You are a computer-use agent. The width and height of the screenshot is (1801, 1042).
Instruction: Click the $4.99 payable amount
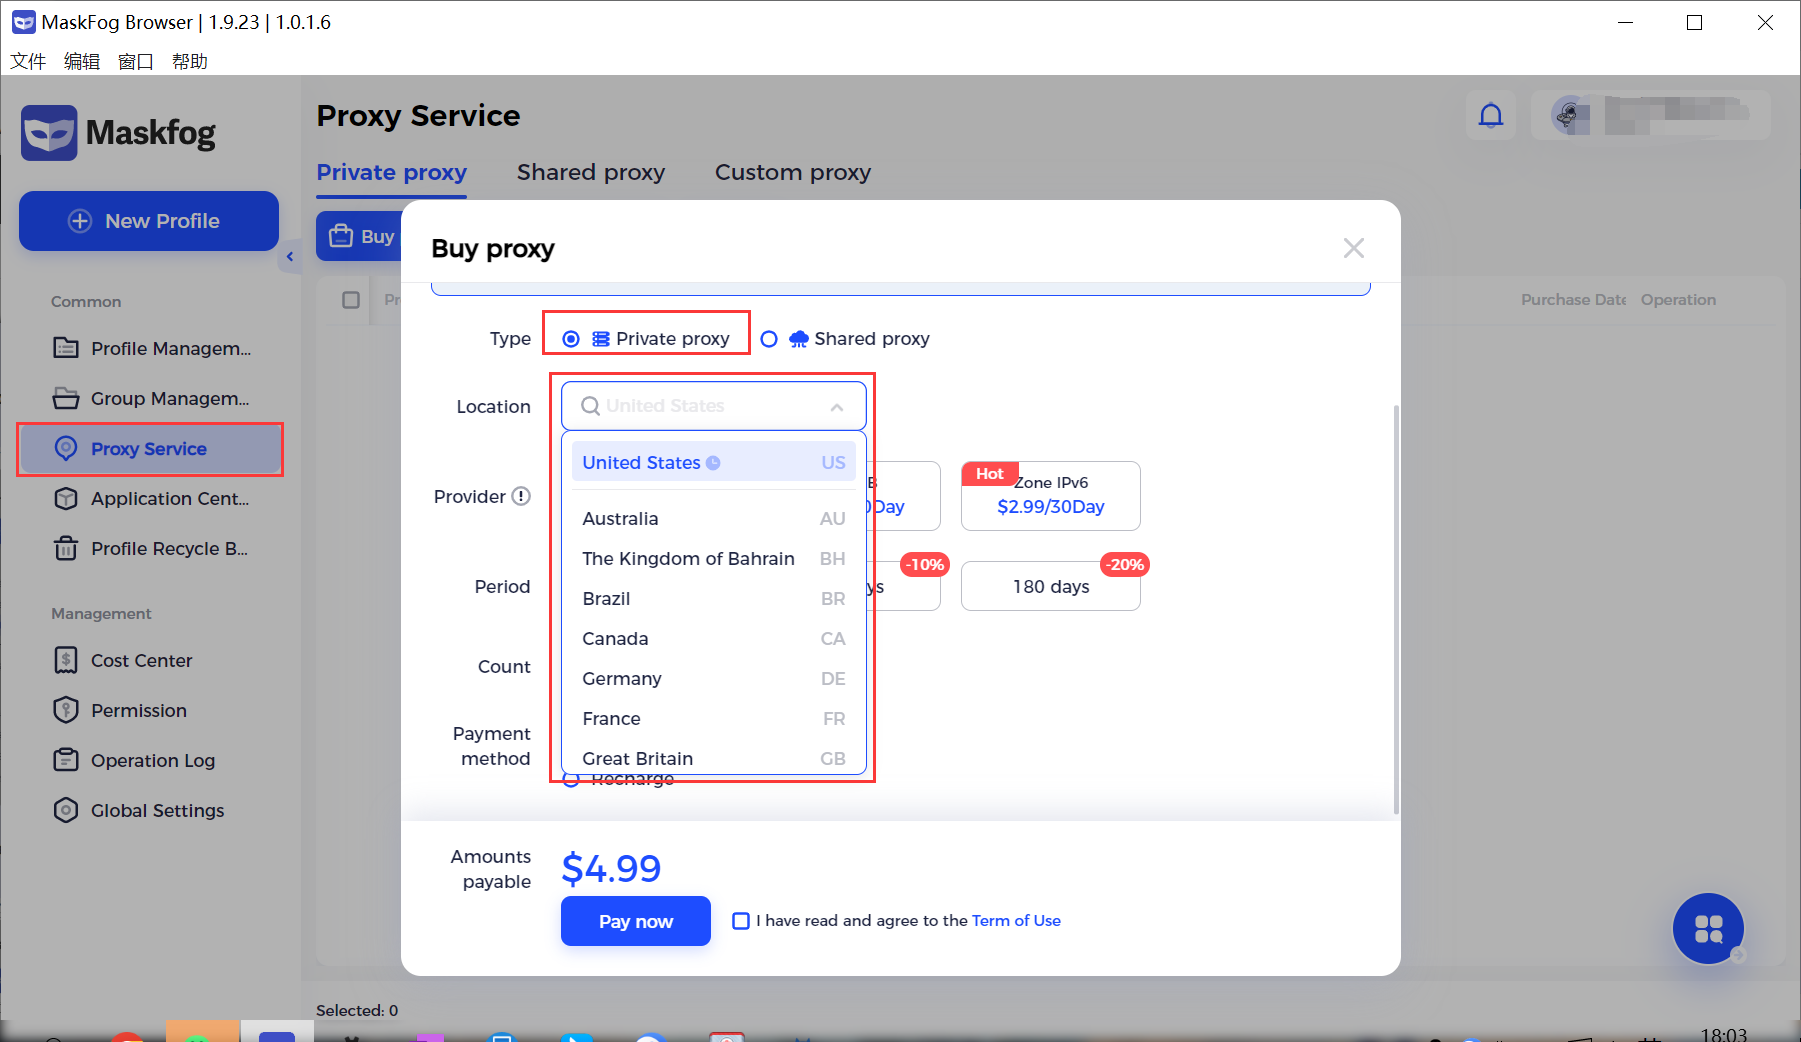pos(611,868)
